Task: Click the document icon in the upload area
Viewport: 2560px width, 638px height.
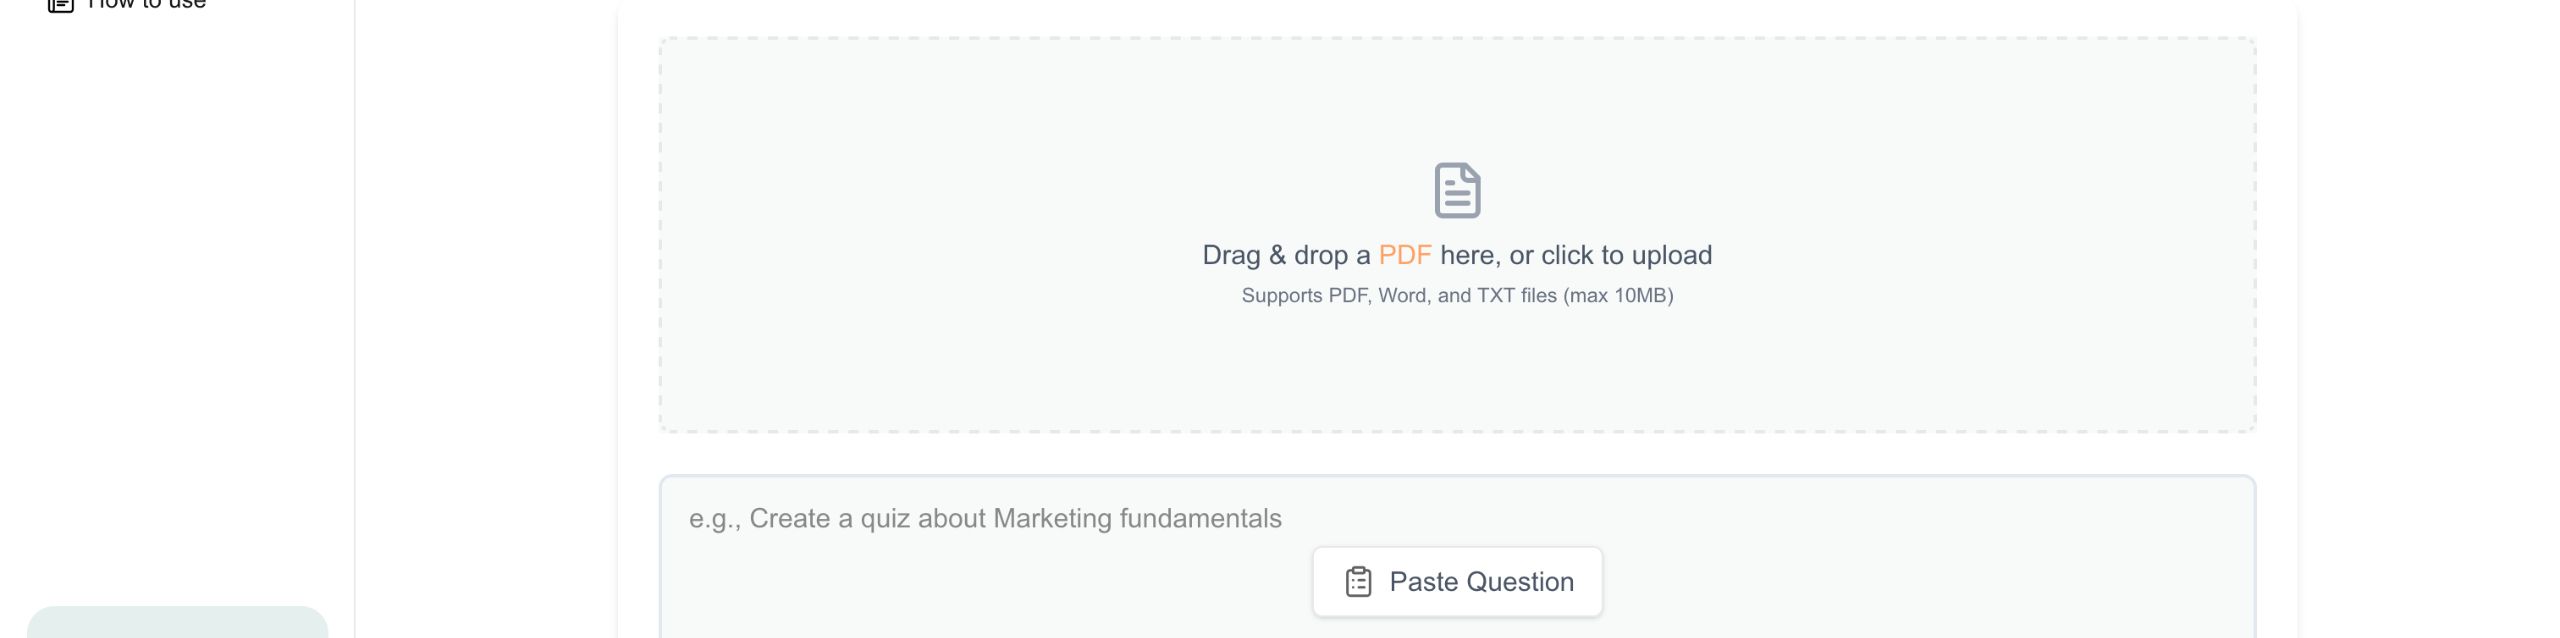Action: click(1457, 190)
